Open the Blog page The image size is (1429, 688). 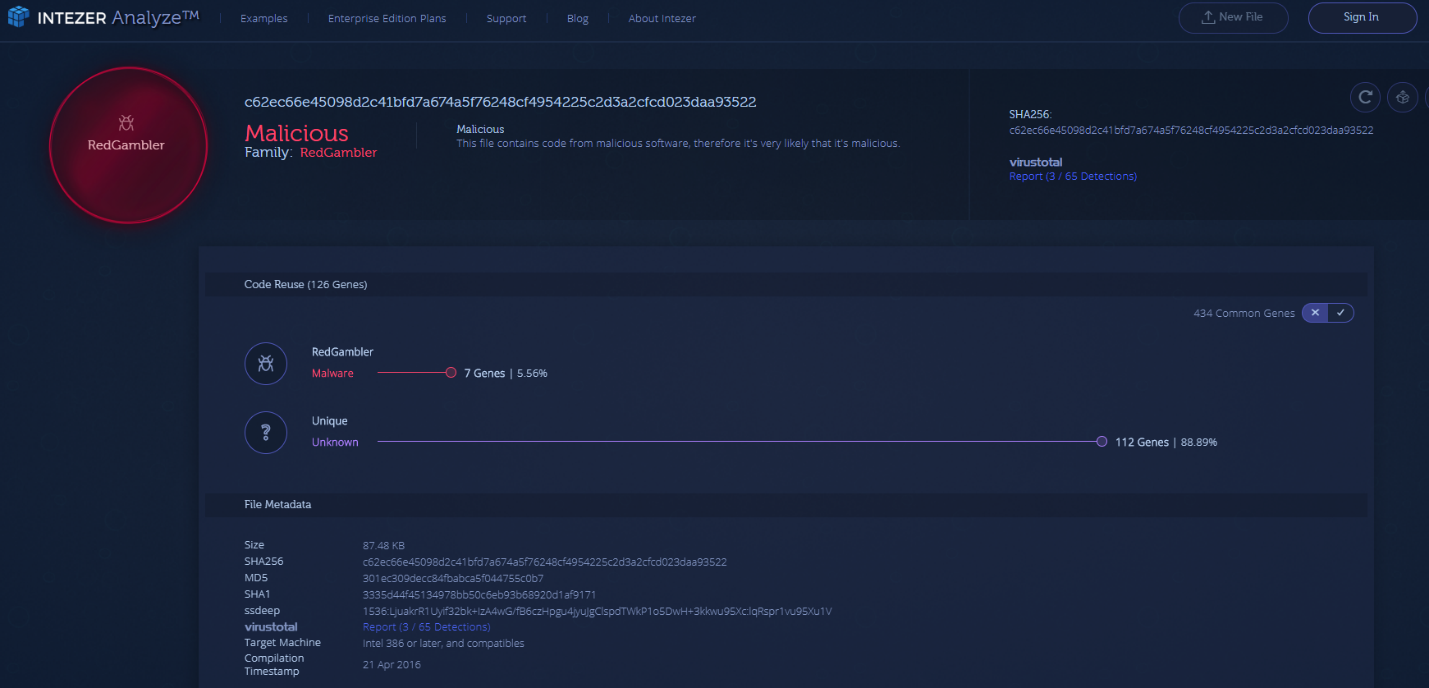pyautogui.click(x=578, y=18)
